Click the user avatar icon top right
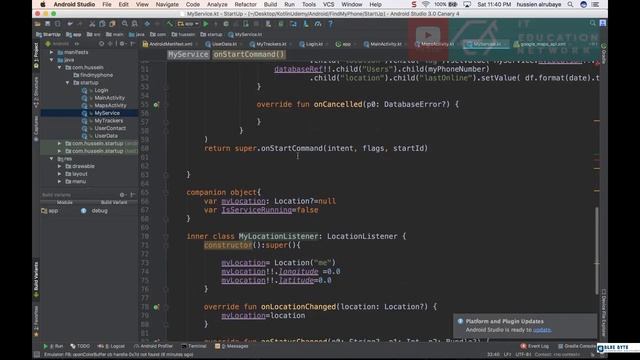Screen dimensions: 640x360 click(x=602, y=24)
